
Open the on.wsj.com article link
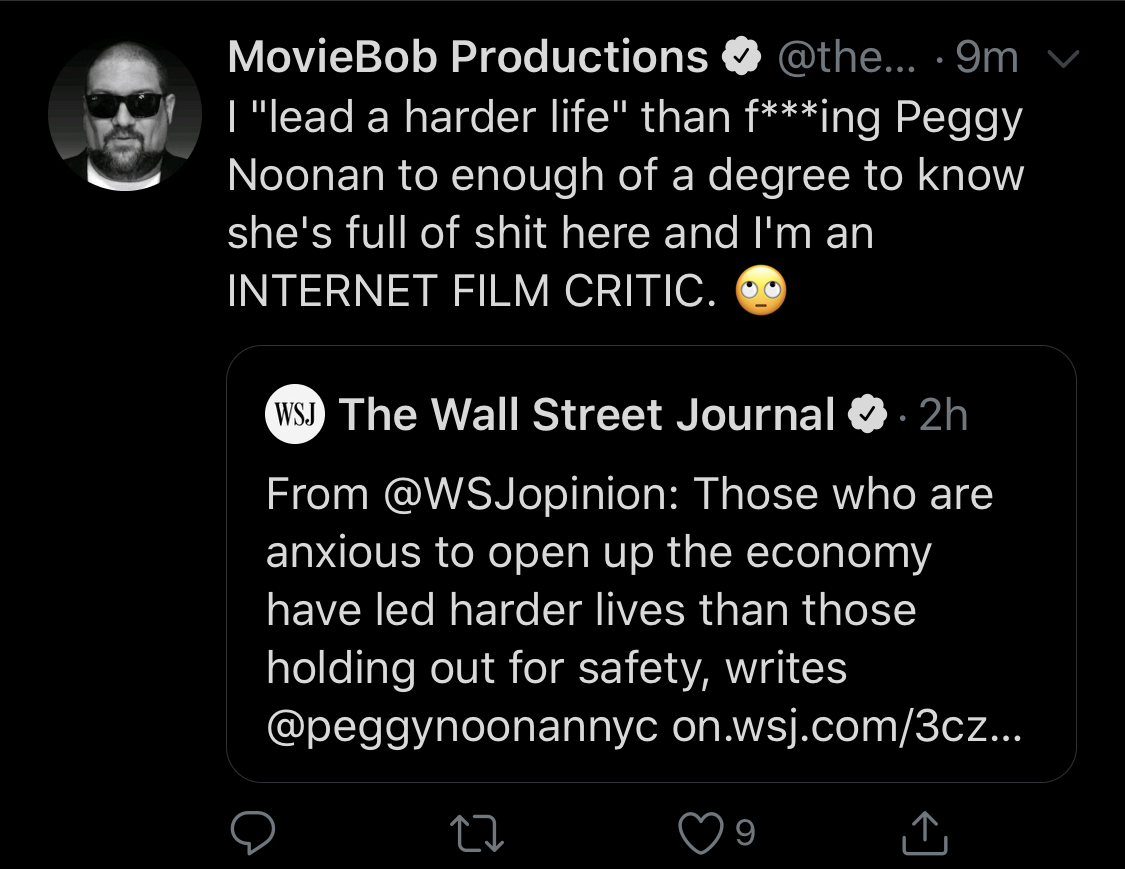pos(847,727)
